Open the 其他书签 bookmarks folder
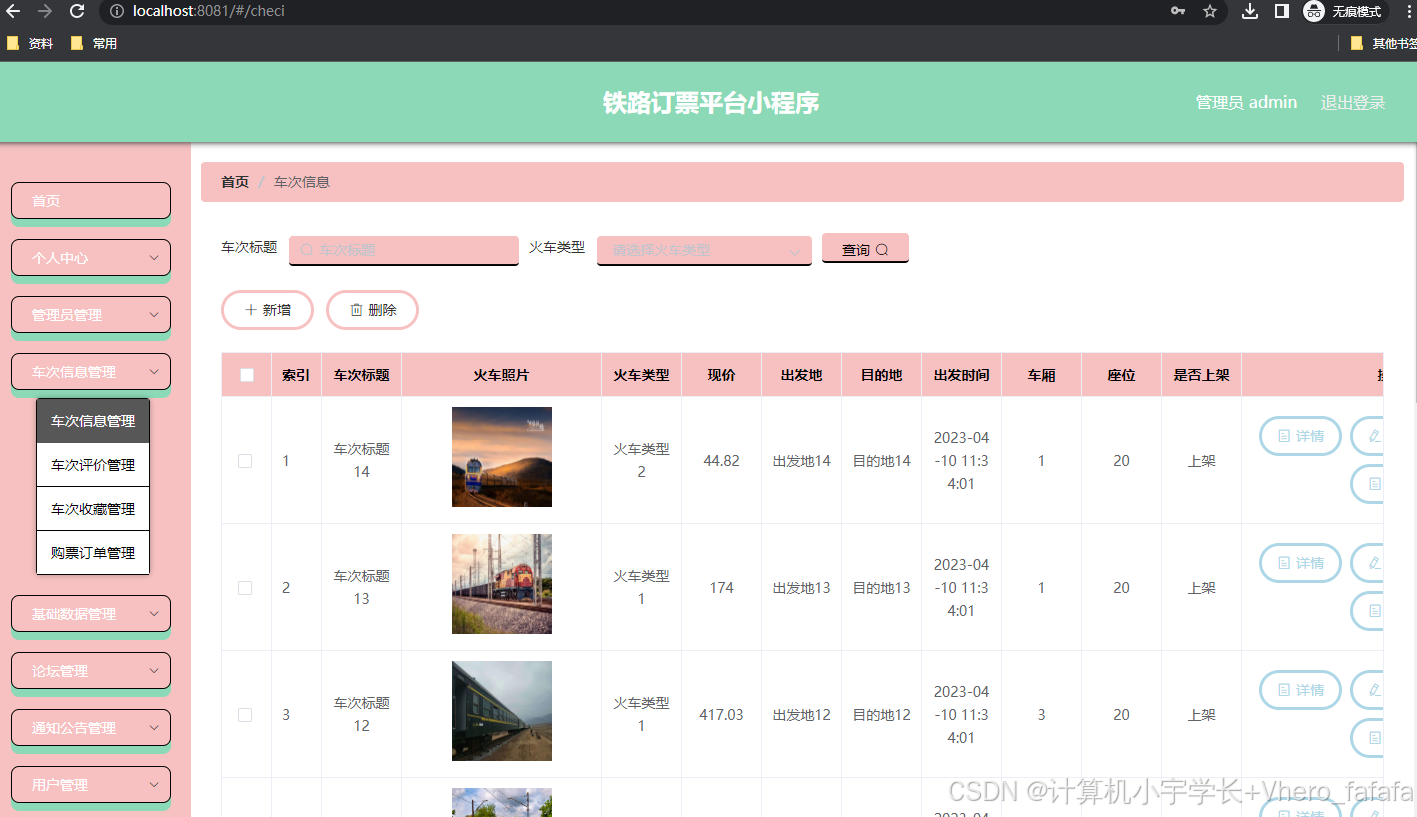 [x=1383, y=43]
